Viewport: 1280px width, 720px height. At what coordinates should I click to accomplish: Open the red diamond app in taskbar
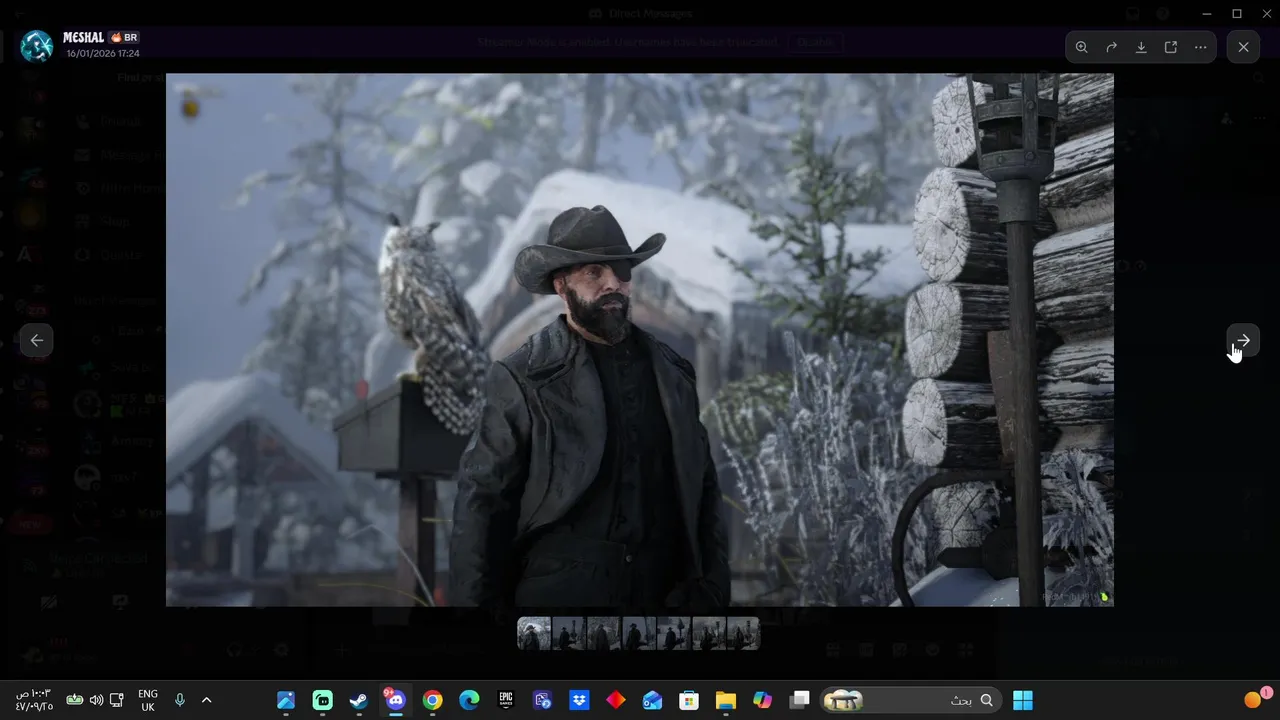point(616,700)
